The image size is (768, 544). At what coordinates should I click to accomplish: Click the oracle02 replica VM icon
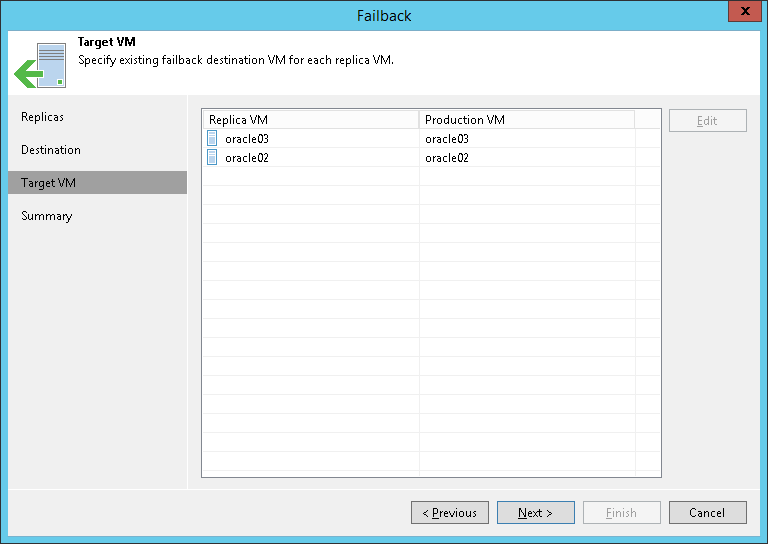212,158
